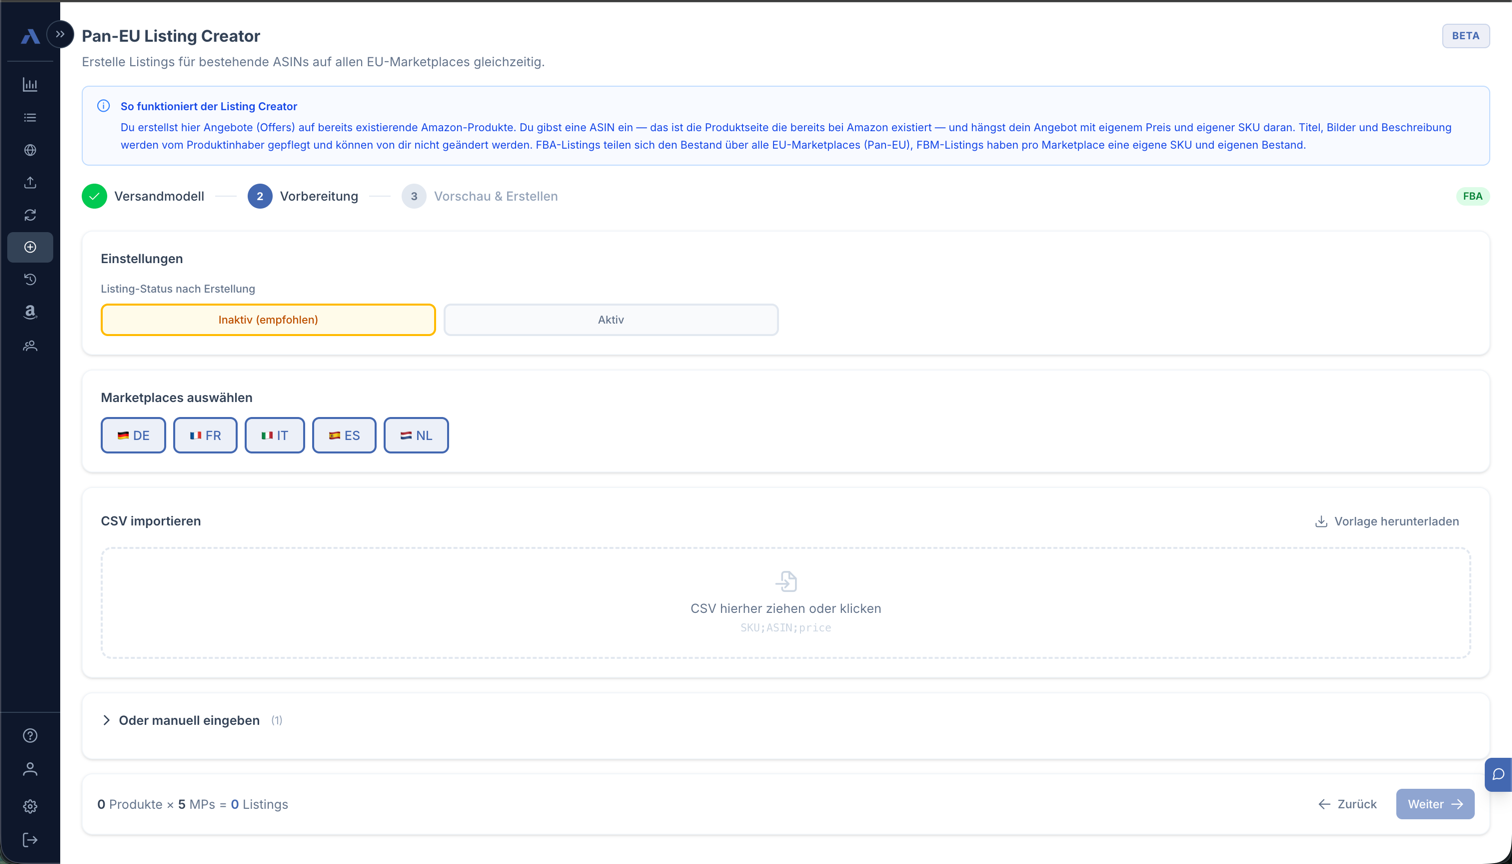Screen dimensions: 1512x864
Task: Click the help question-mark icon
Action: (30, 735)
